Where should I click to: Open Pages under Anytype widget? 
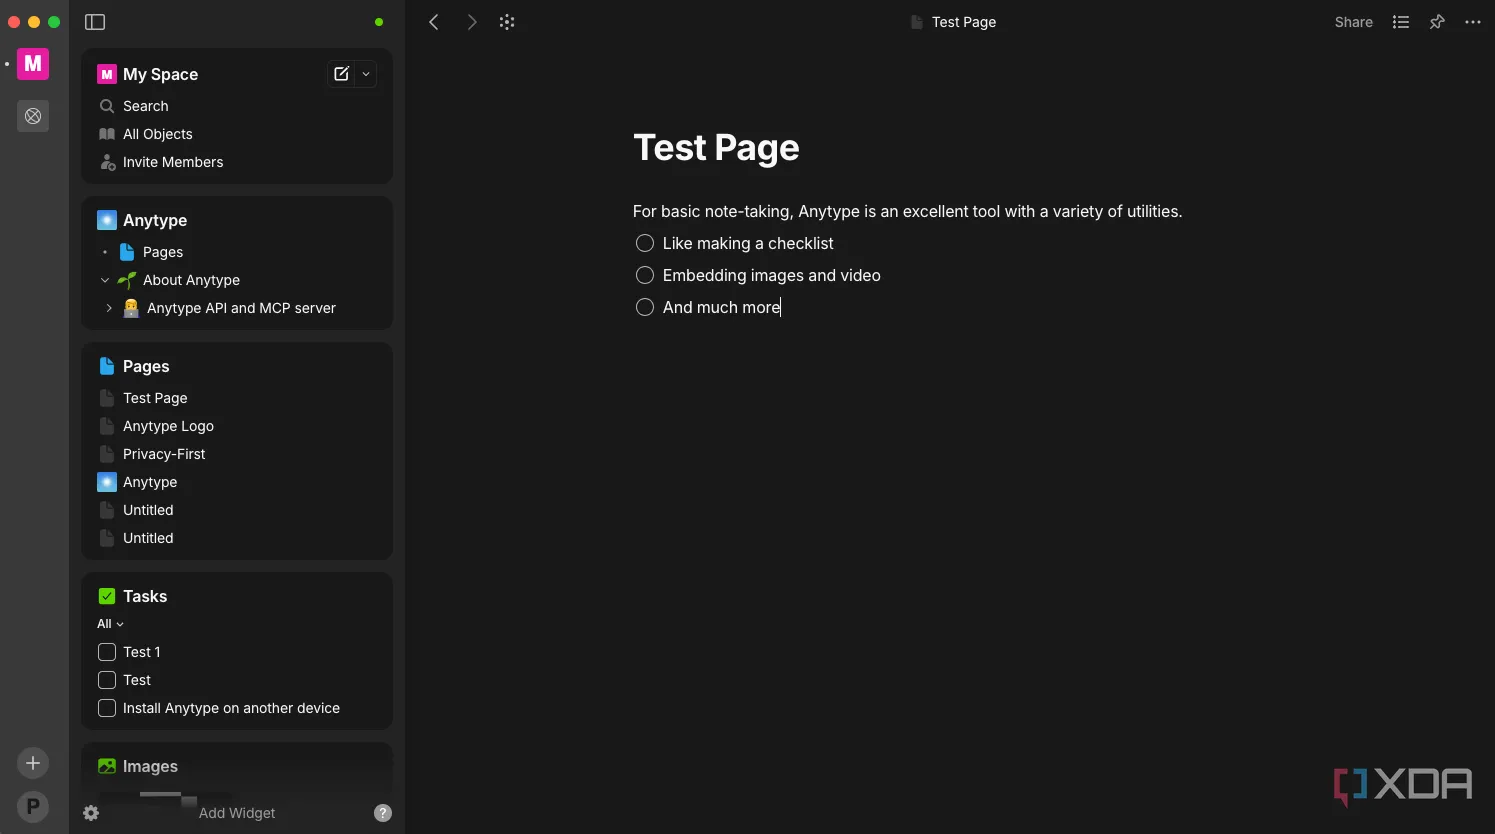coord(163,252)
